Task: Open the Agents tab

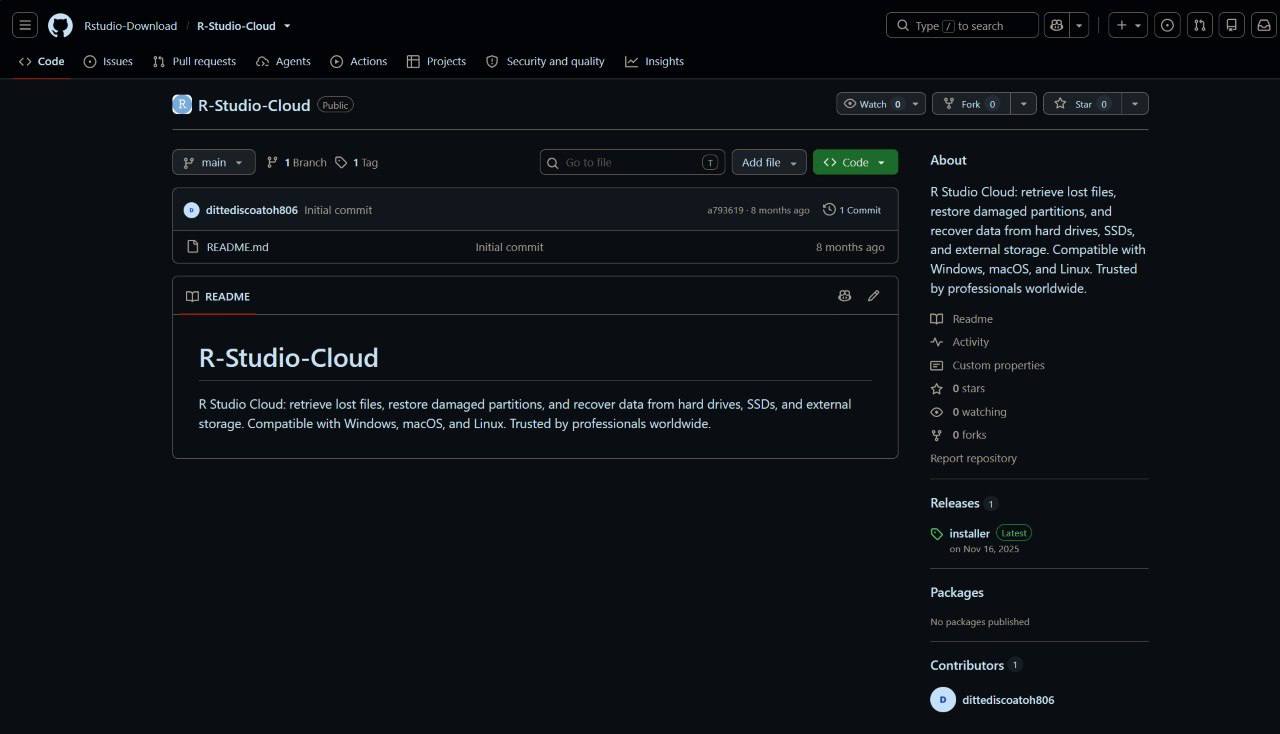Action: [x=283, y=61]
